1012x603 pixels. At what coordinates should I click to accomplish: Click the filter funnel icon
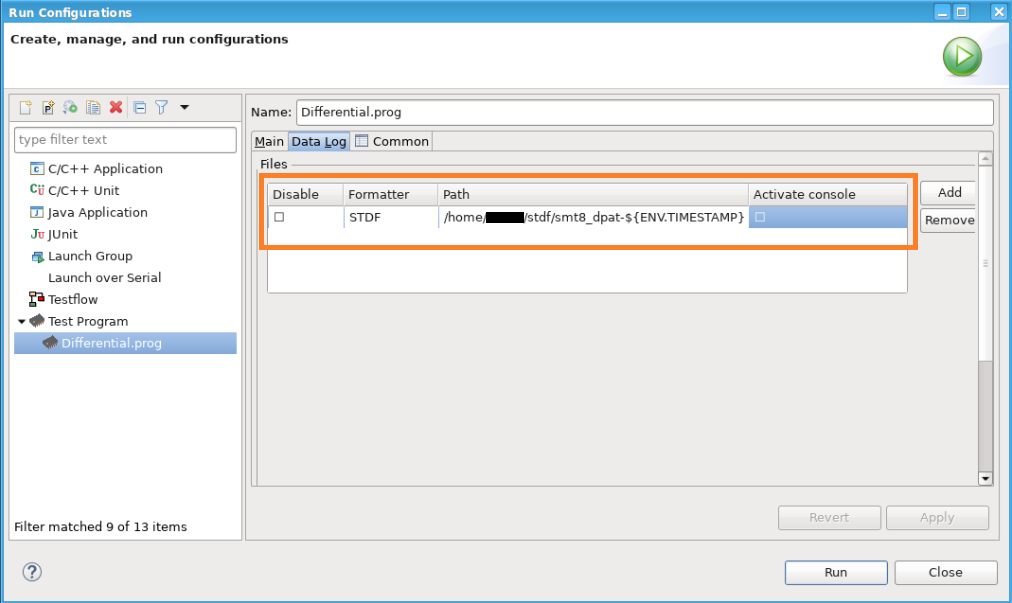tap(161, 107)
